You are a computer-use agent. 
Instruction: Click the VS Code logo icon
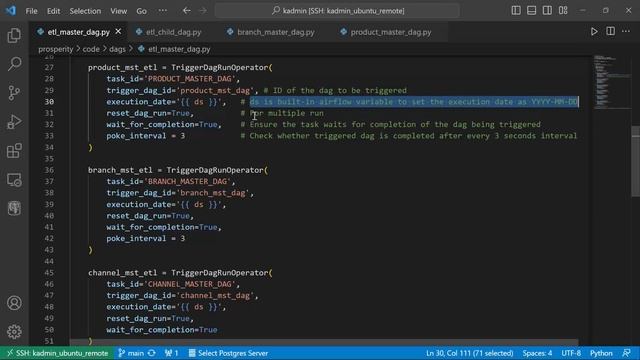11,11
